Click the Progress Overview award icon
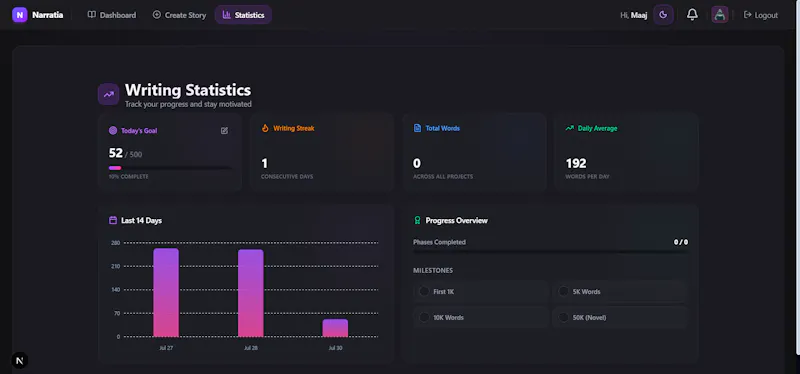Screen dimensions: 800x374 [417, 220]
